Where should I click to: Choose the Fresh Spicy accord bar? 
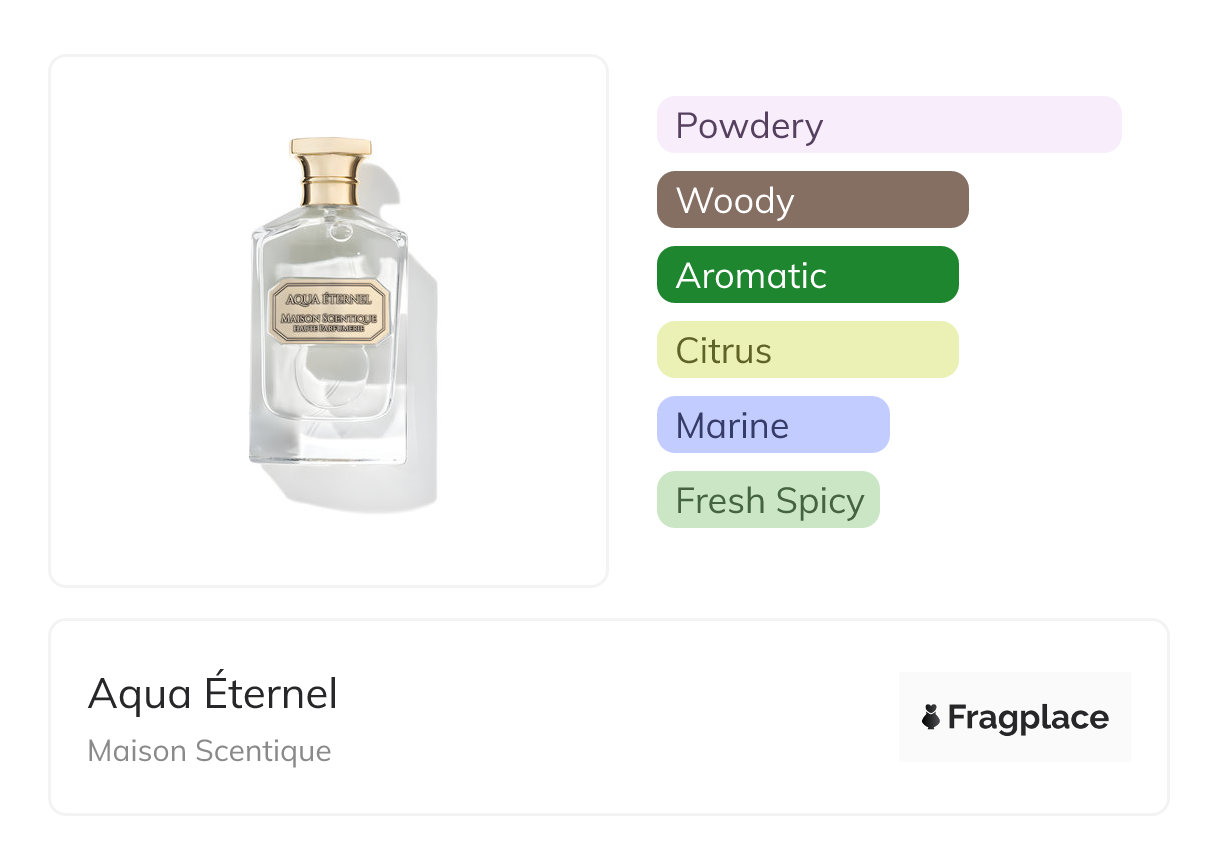click(767, 500)
